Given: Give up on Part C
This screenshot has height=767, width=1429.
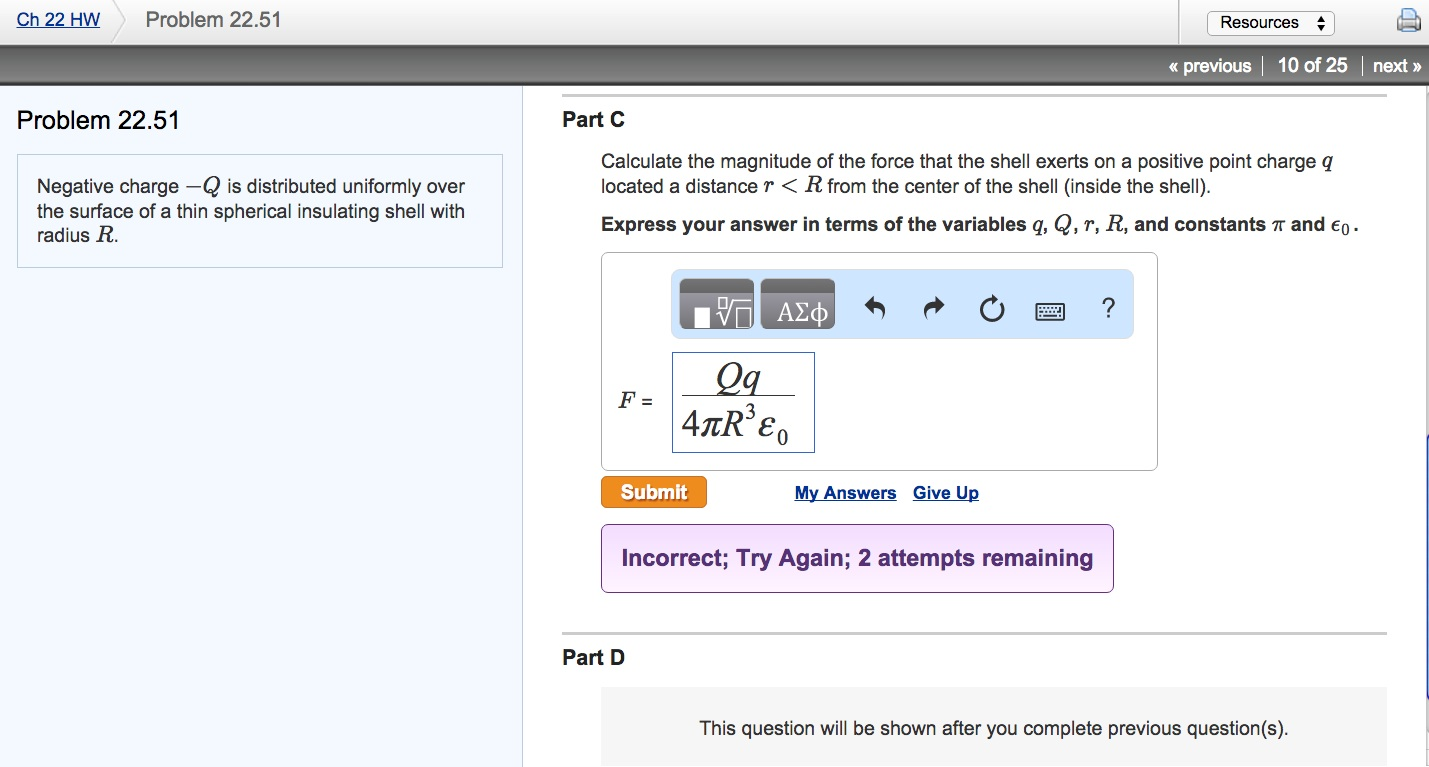Looking at the screenshot, I should [944, 492].
